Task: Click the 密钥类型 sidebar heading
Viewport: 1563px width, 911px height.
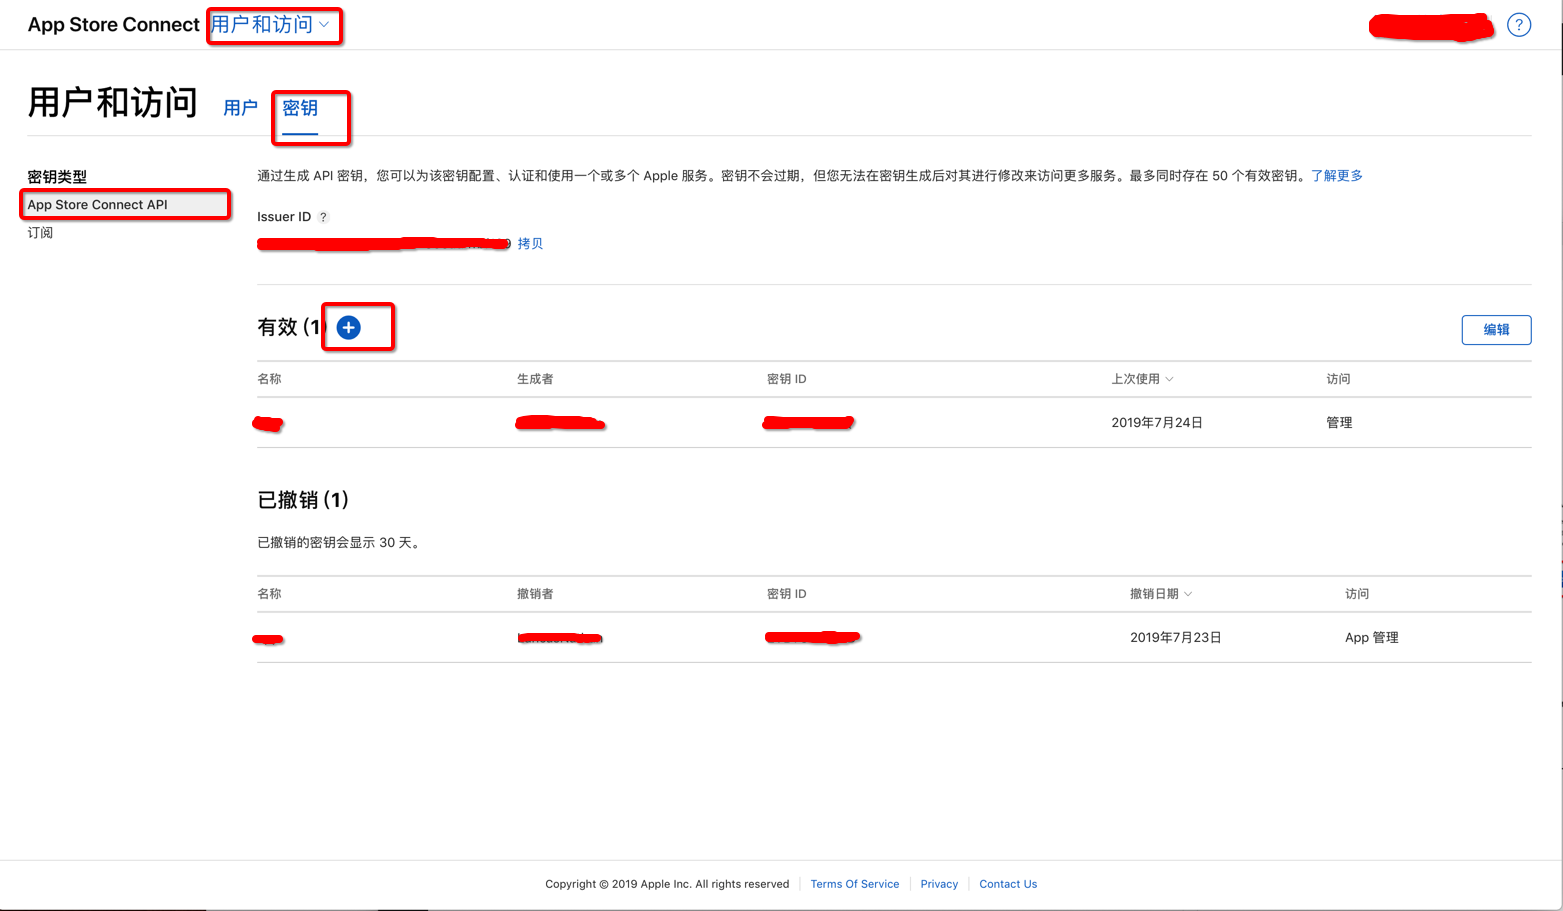Action: [57, 177]
